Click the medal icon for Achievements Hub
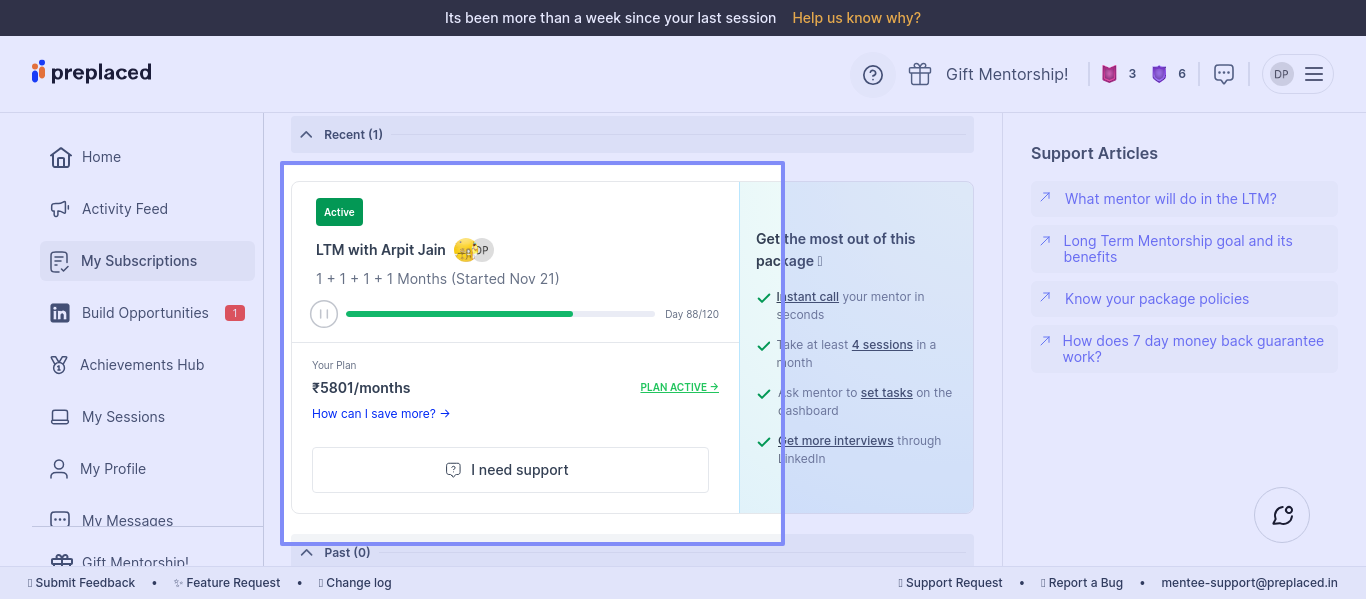1366x599 pixels. pyautogui.click(x=59, y=365)
